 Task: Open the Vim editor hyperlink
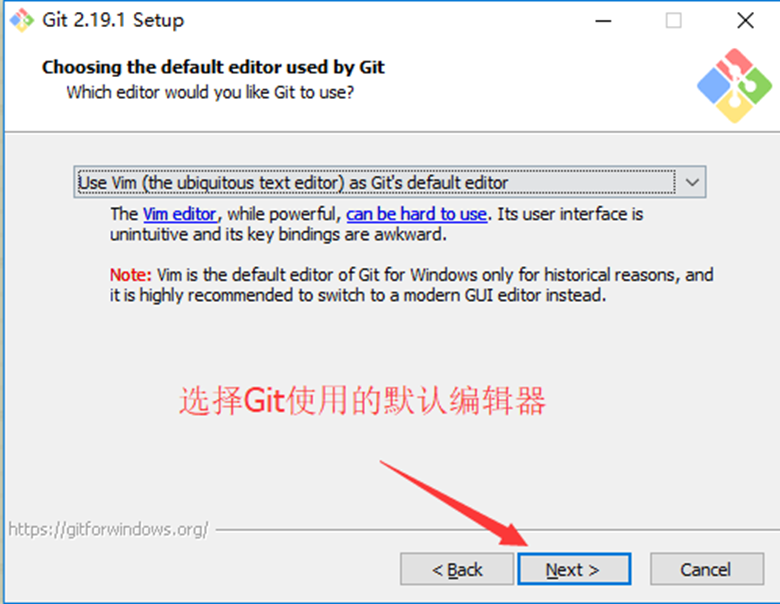[180, 214]
